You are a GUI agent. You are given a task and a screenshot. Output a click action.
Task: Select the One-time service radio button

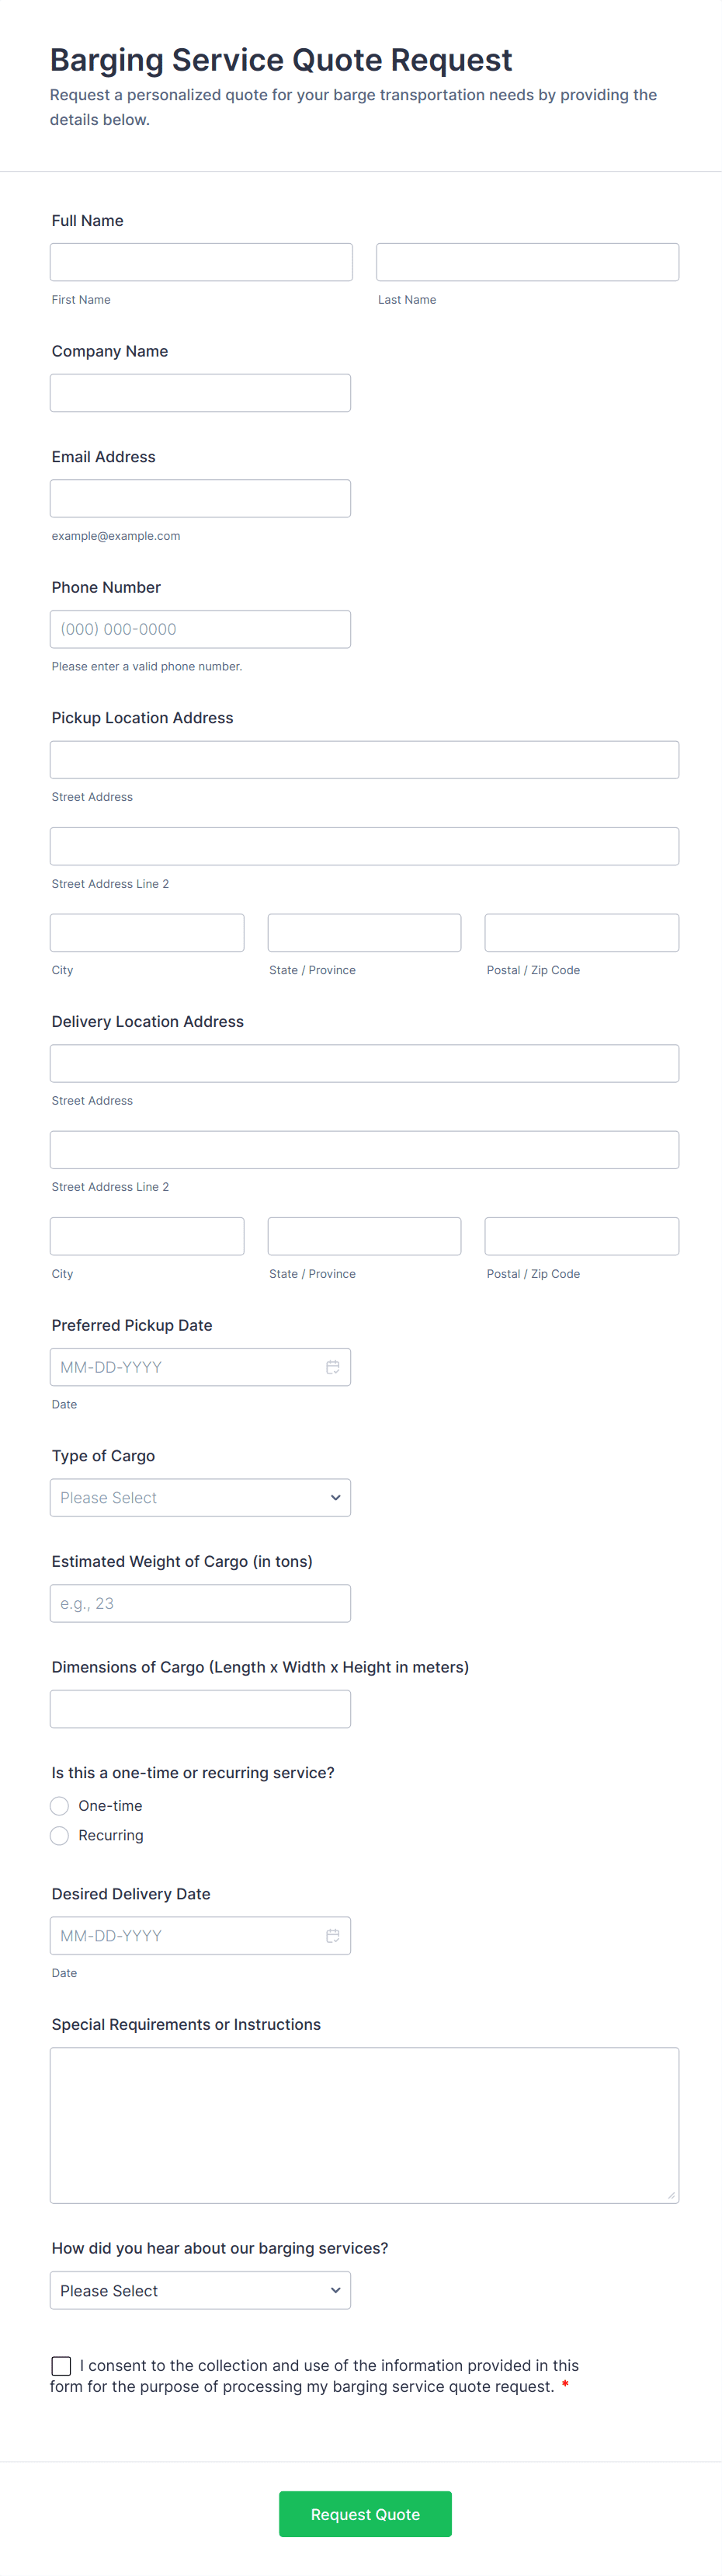[x=60, y=1805]
